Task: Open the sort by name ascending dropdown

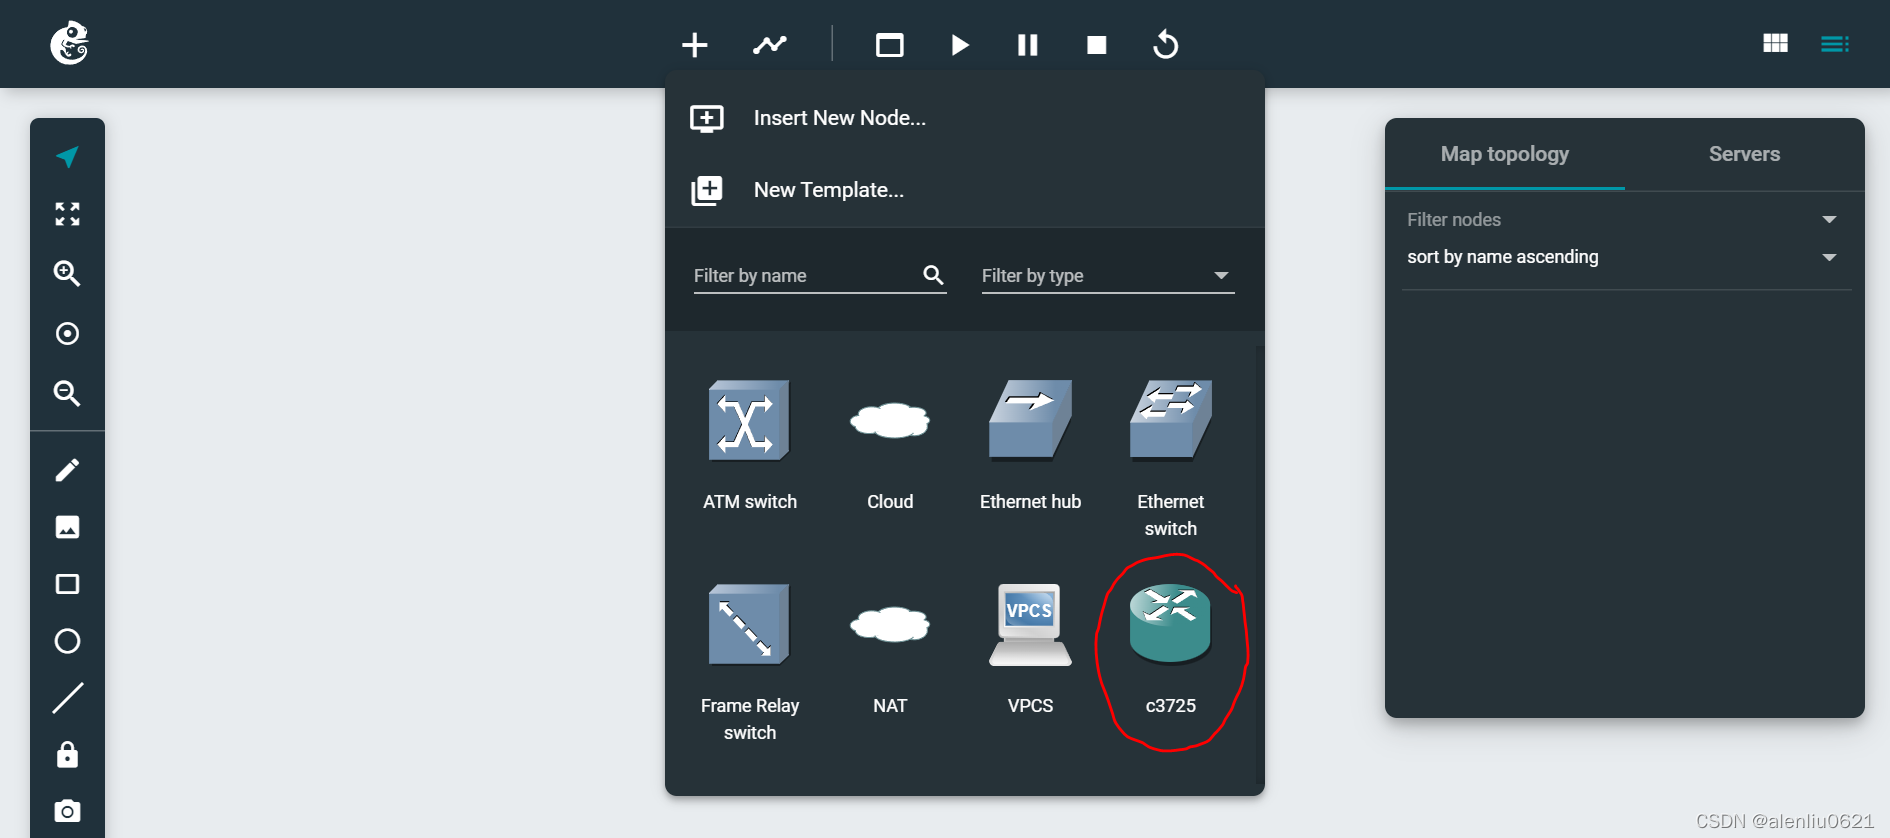Action: click(1622, 257)
